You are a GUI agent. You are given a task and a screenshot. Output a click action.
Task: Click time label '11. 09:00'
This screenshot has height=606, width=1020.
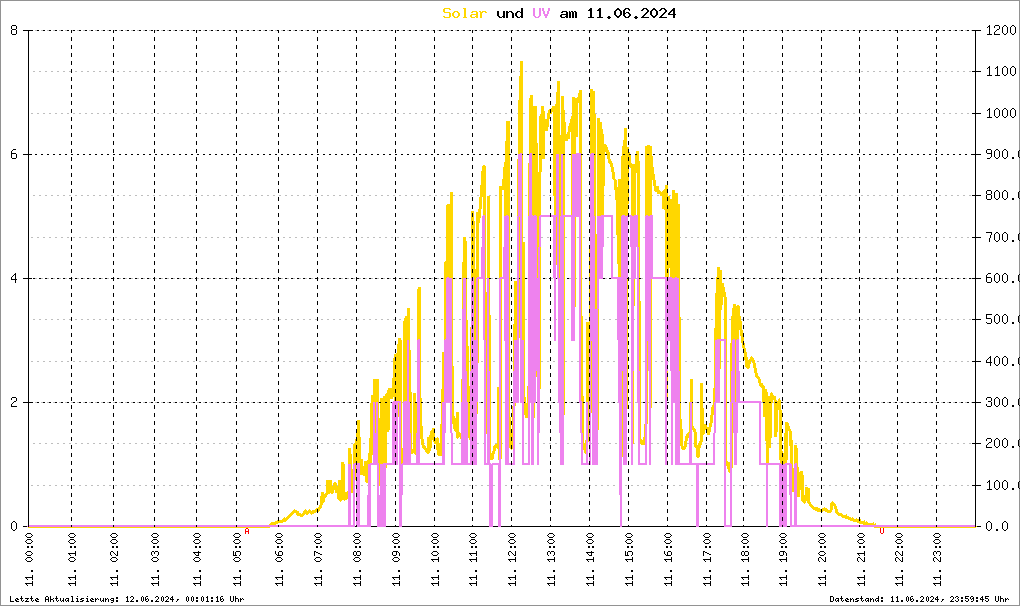pyautogui.click(x=396, y=559)
